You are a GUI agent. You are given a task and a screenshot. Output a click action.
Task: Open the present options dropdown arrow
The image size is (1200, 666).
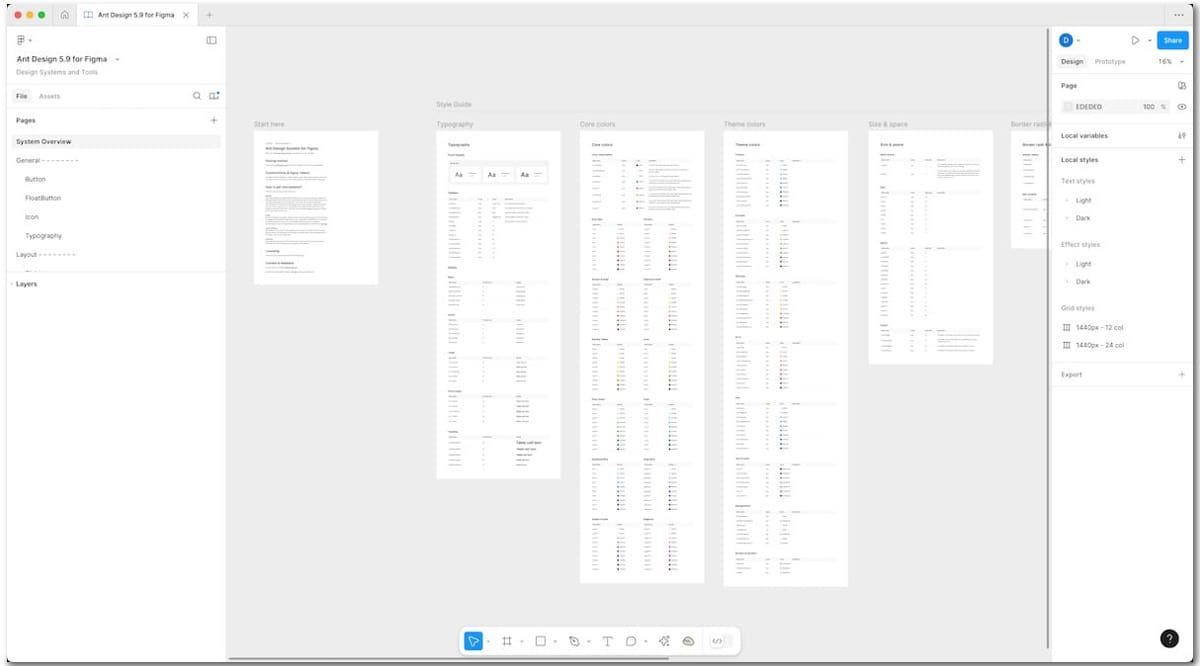[1149, 40]
